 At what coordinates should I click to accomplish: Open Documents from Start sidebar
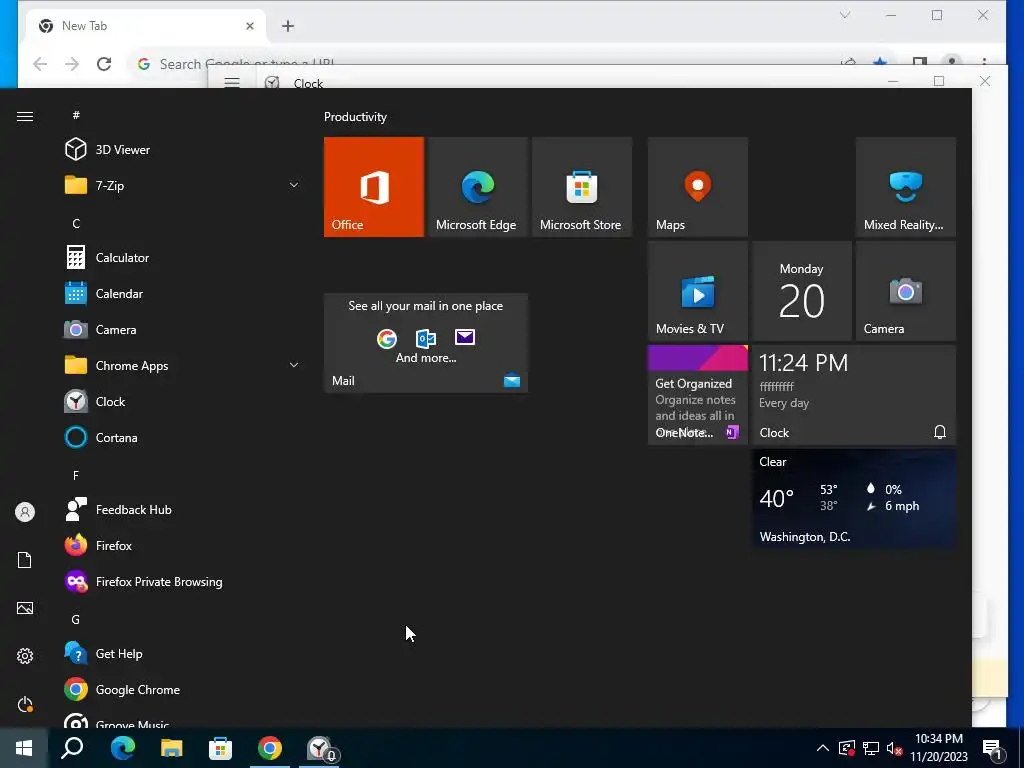point(25,560)
